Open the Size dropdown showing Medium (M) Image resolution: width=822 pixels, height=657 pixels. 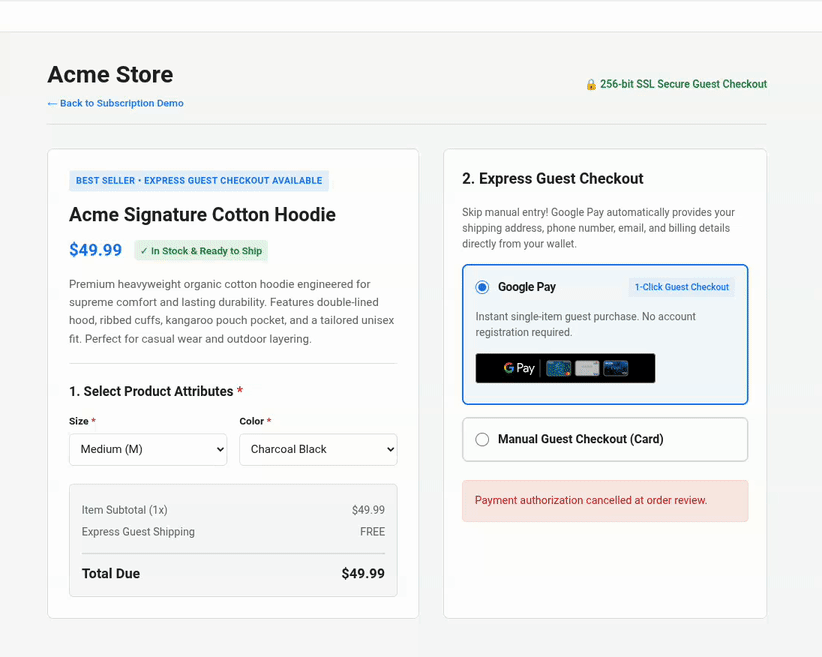pyautogui.click(x=148, y=449)
